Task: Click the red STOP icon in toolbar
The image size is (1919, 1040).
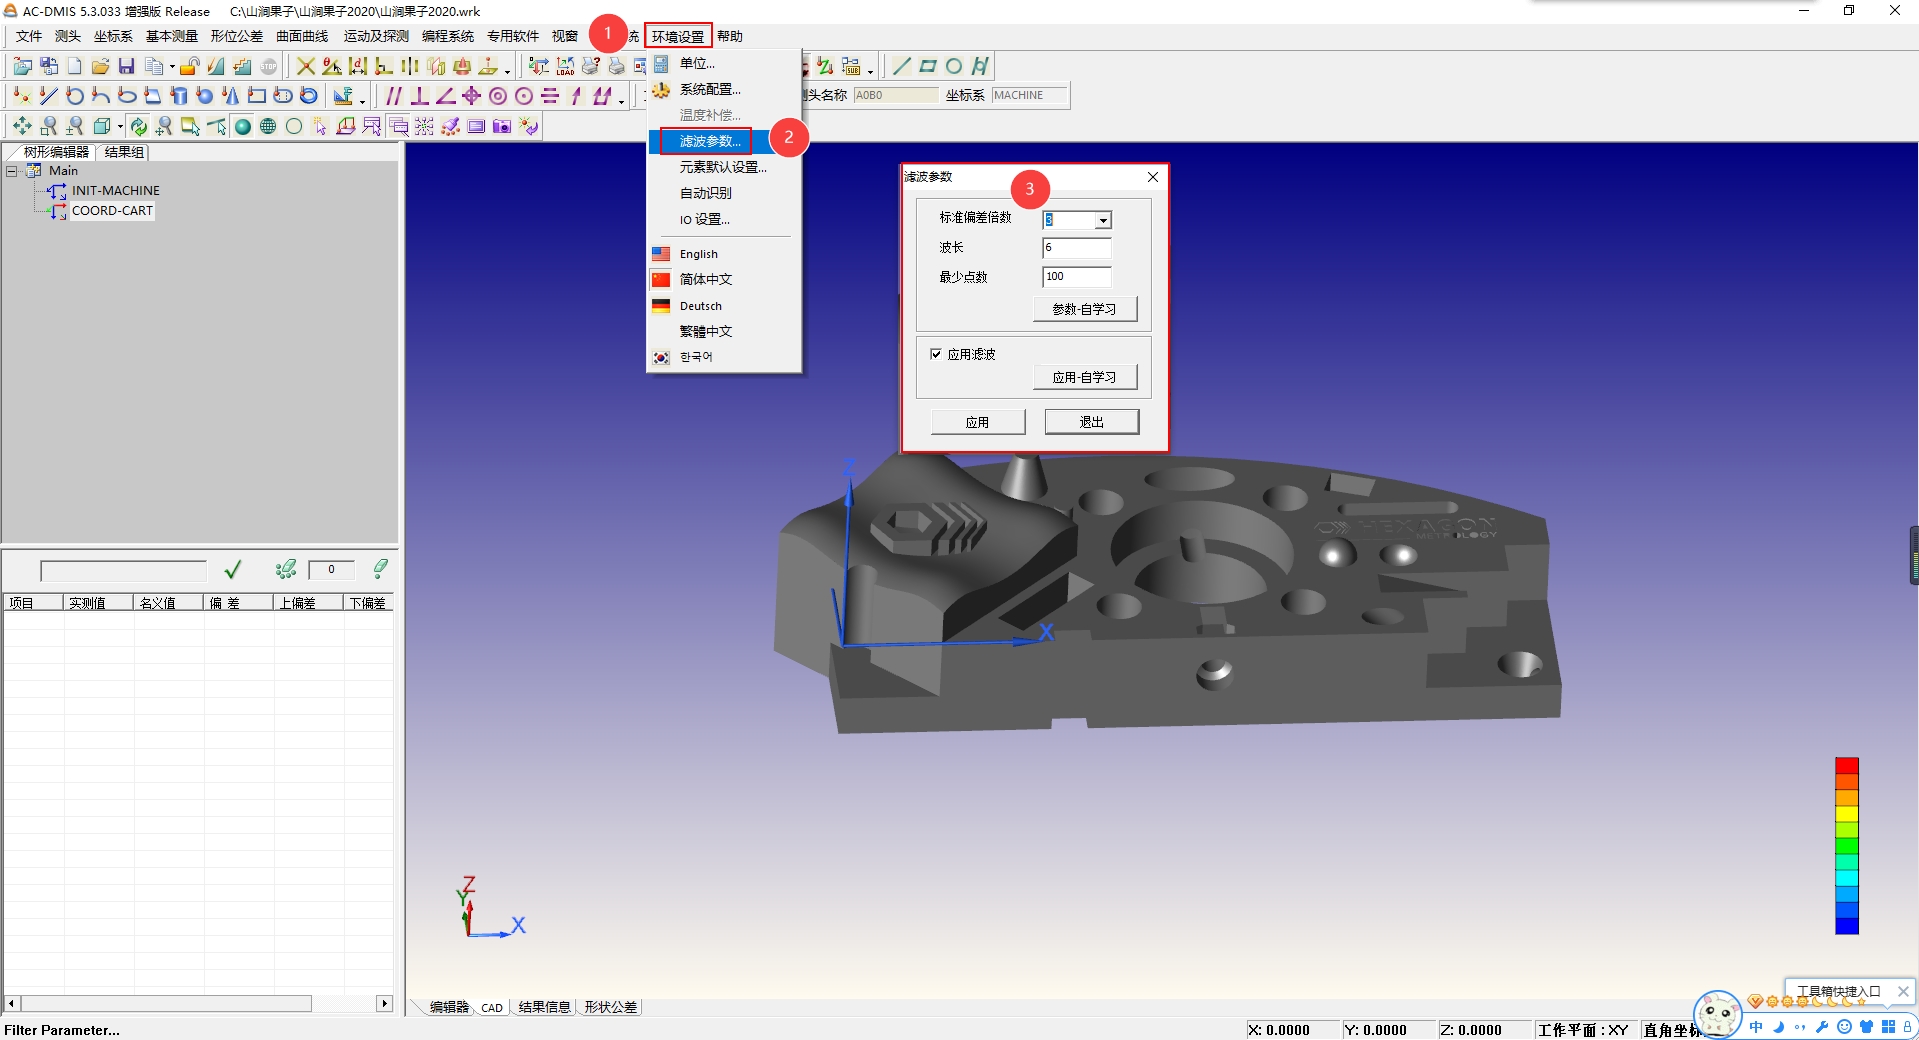Action: click(x=269, y=66)
